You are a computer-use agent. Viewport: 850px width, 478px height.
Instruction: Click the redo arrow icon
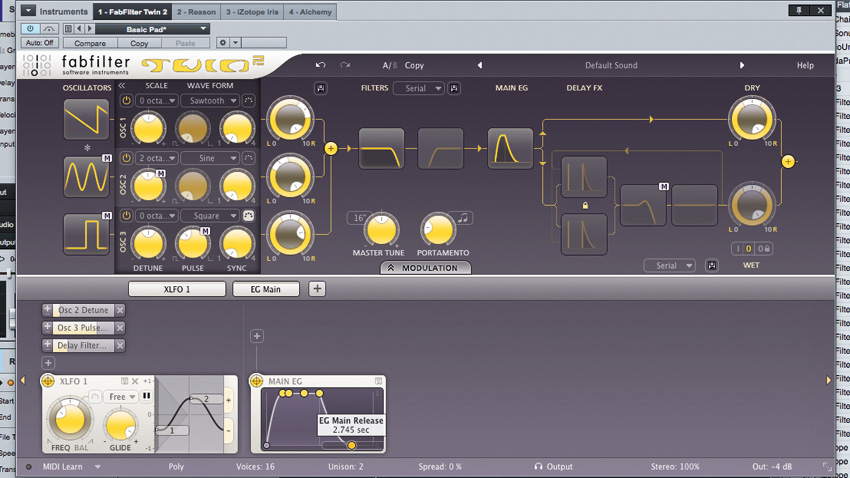pyautogui.click(x=345, y=65)
